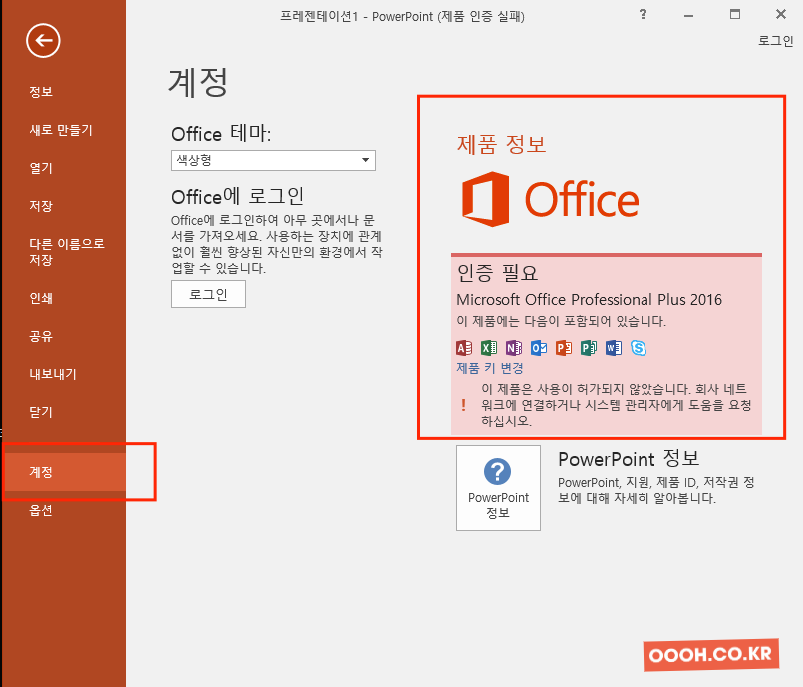Click the Skype app icon

click(639, 348)
